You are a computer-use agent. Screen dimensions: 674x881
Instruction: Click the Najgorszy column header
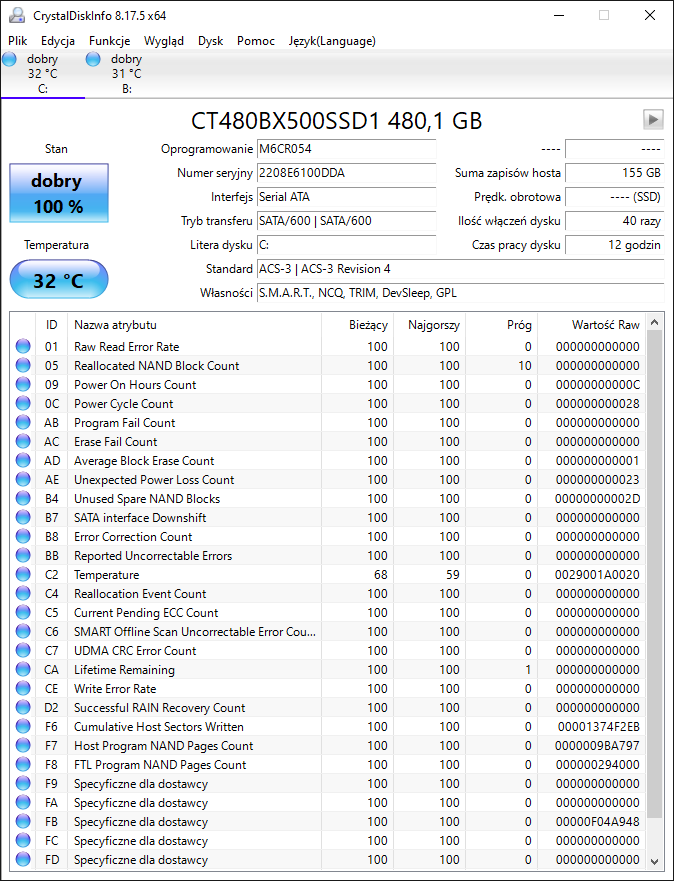430,325
